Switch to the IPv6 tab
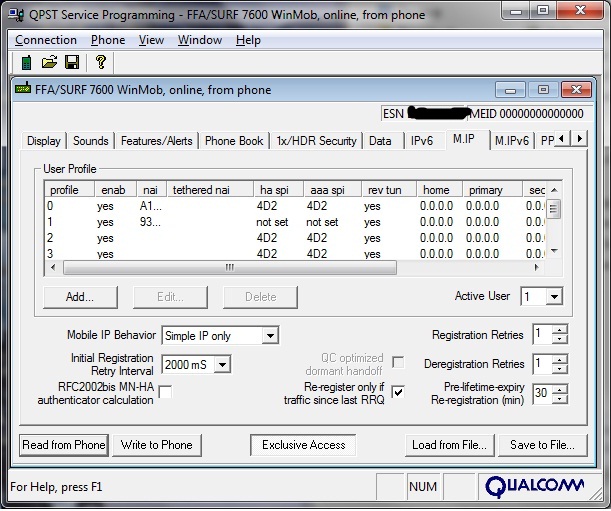This screenshot has width=611, height=511. (x=422, y=141)
